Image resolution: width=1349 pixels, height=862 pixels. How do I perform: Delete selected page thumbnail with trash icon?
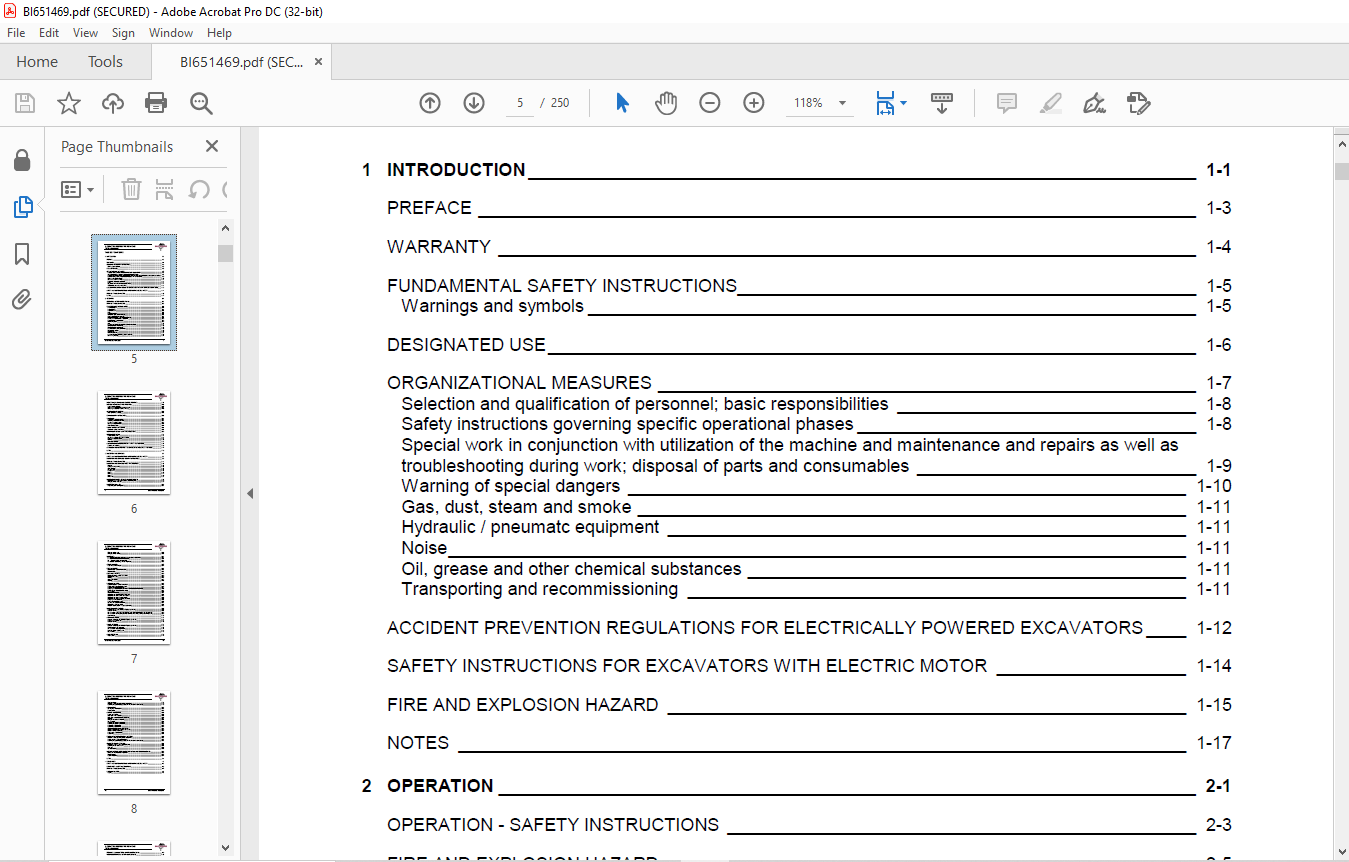131,189
